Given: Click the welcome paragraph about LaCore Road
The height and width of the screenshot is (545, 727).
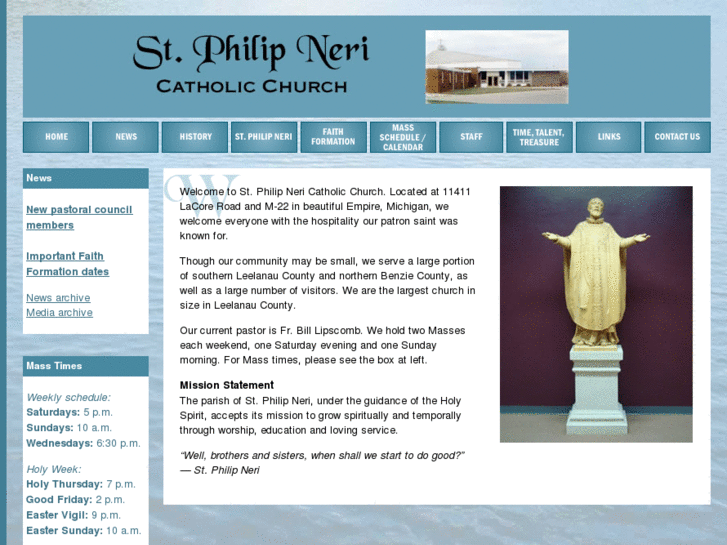Looking at the screenshot, I should (325, 213).
